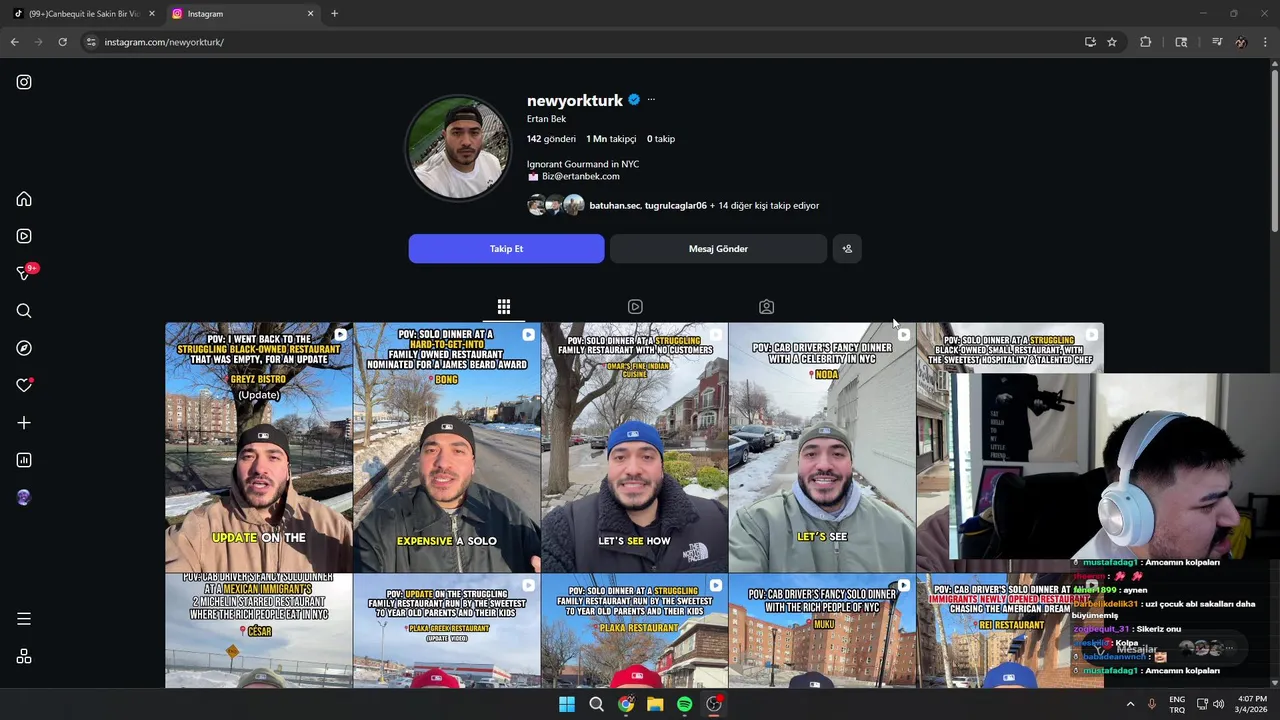Click the Ertan Bek name text
Screen dimensions: 1280x720
546,119
